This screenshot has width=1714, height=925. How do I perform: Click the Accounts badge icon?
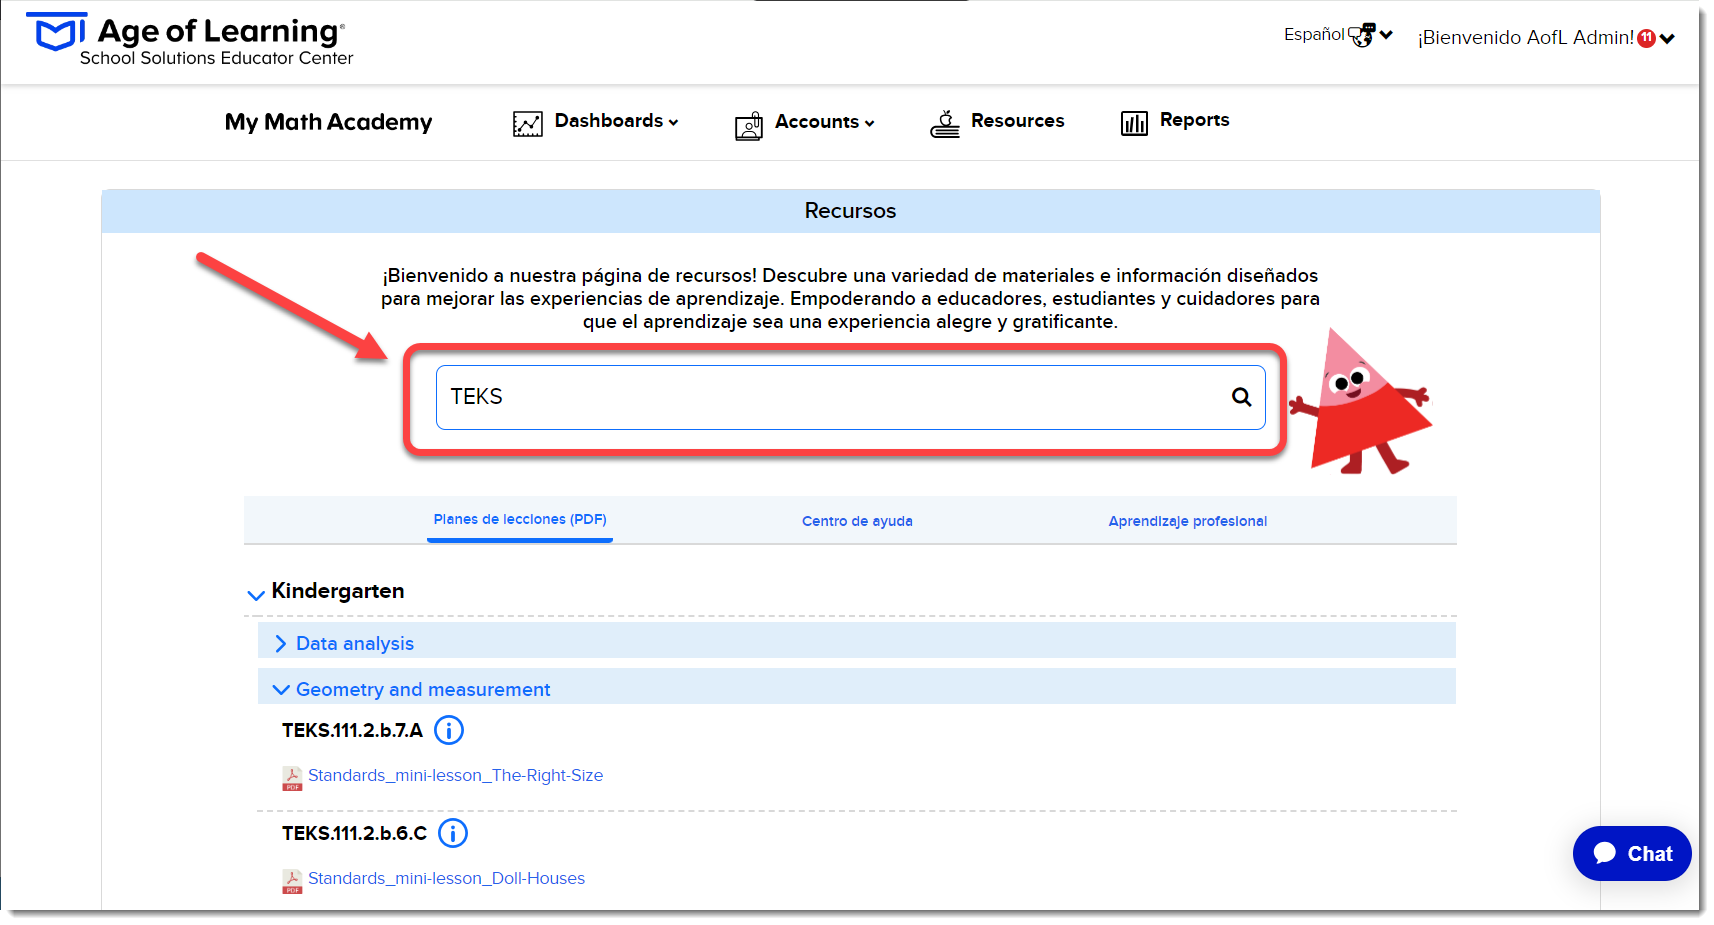point(749,126)
